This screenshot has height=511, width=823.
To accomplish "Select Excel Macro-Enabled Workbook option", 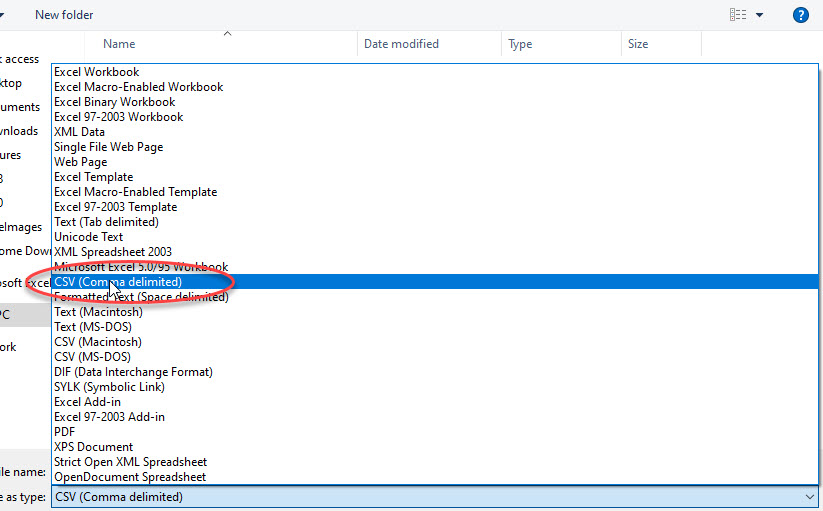I will [x=139, y=87].
